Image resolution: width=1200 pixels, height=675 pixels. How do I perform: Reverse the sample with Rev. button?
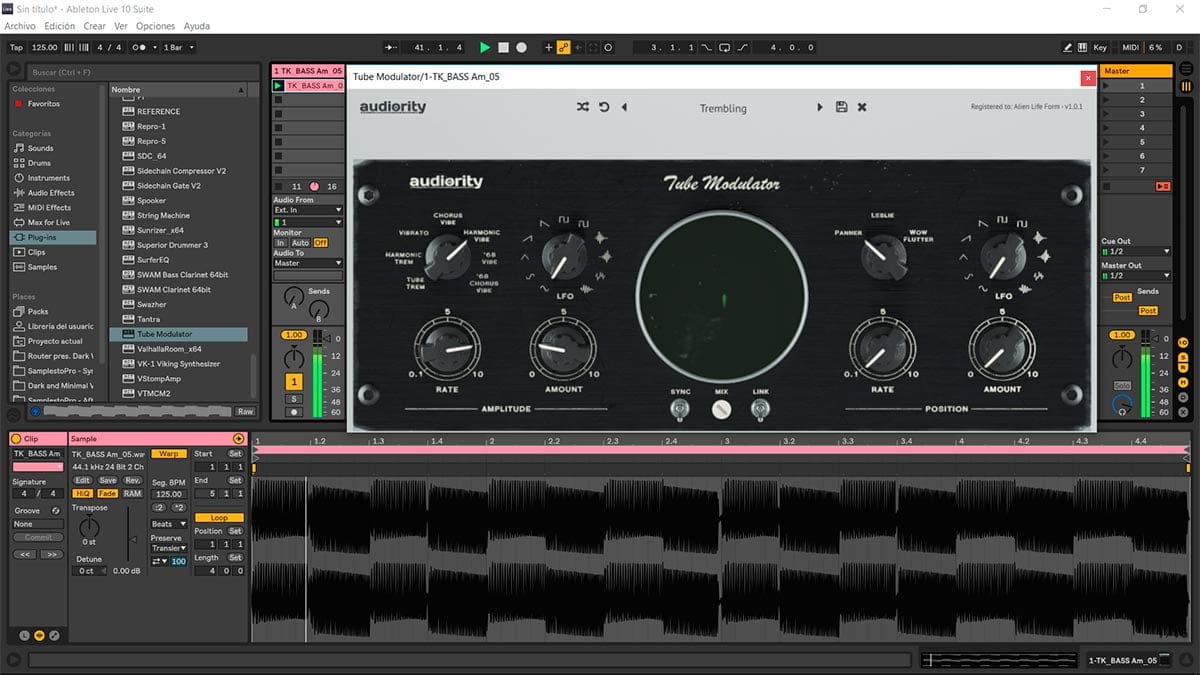[133, 481]
